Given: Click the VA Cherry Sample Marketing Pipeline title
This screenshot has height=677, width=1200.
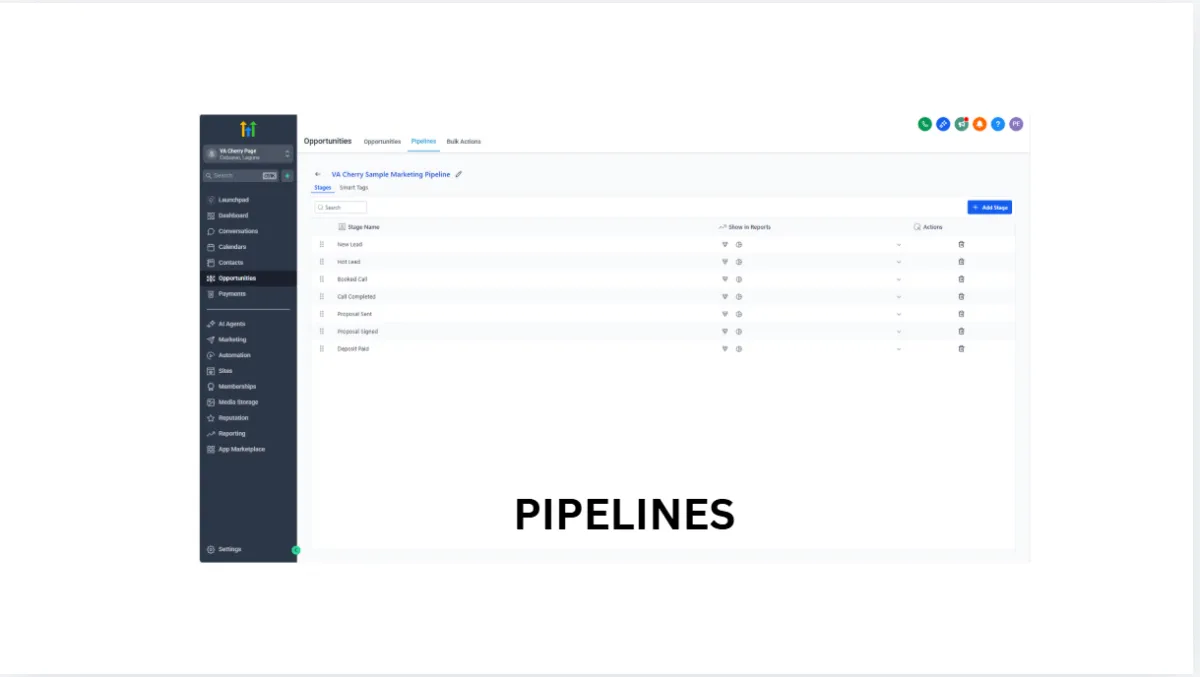Looking at the screenshot, I should click(391, 174).
